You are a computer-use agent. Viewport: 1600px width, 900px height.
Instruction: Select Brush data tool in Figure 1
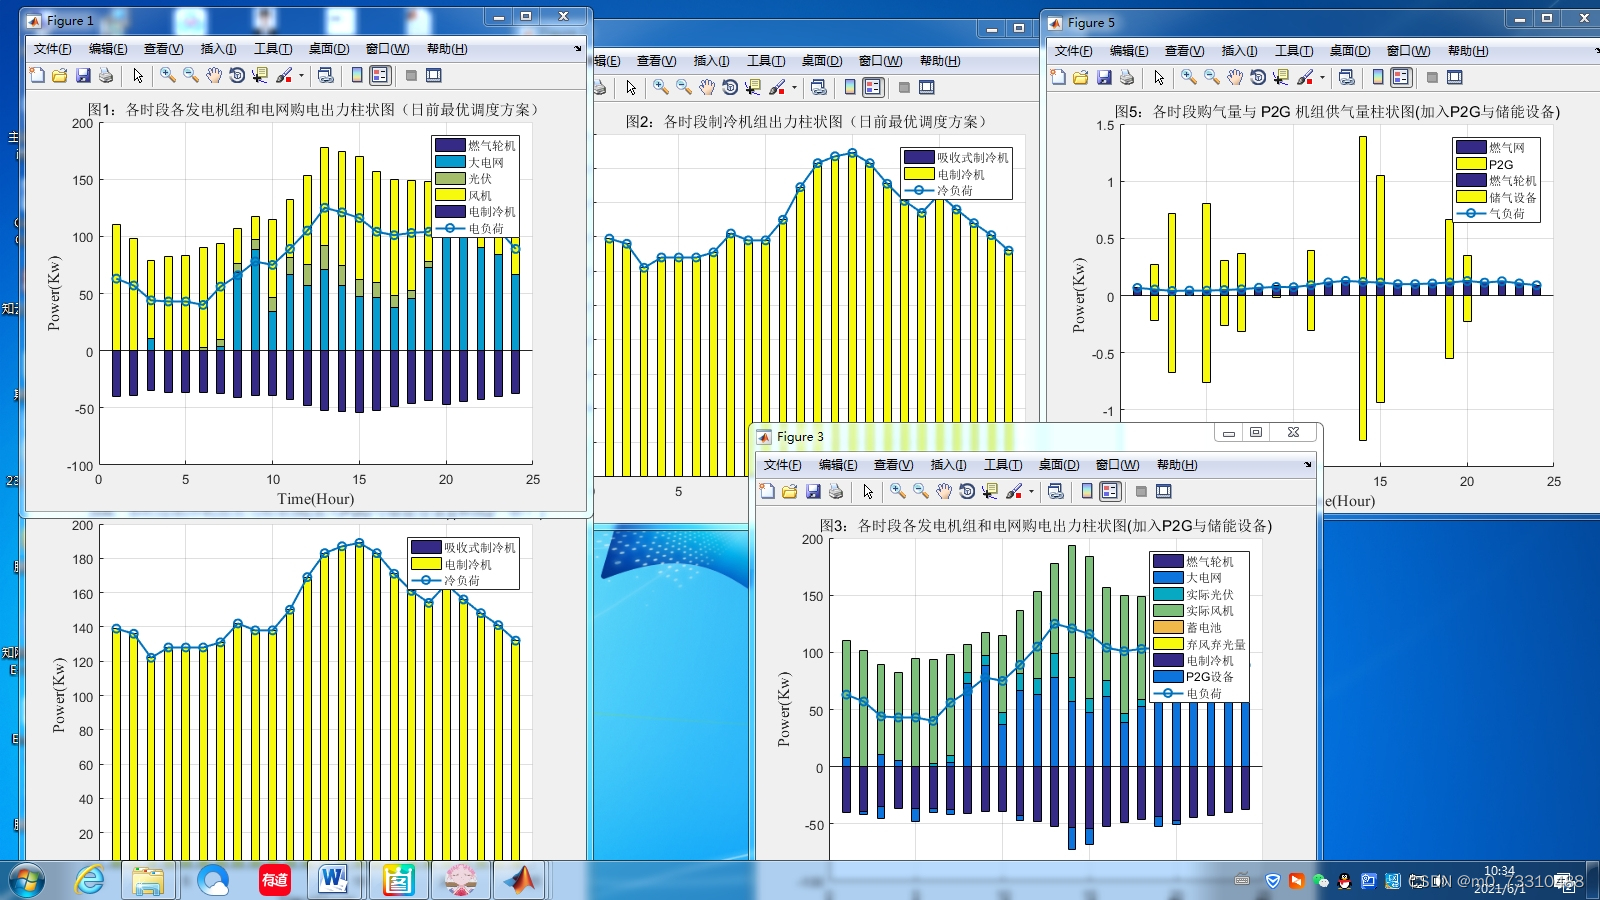(x=284, y=75)
